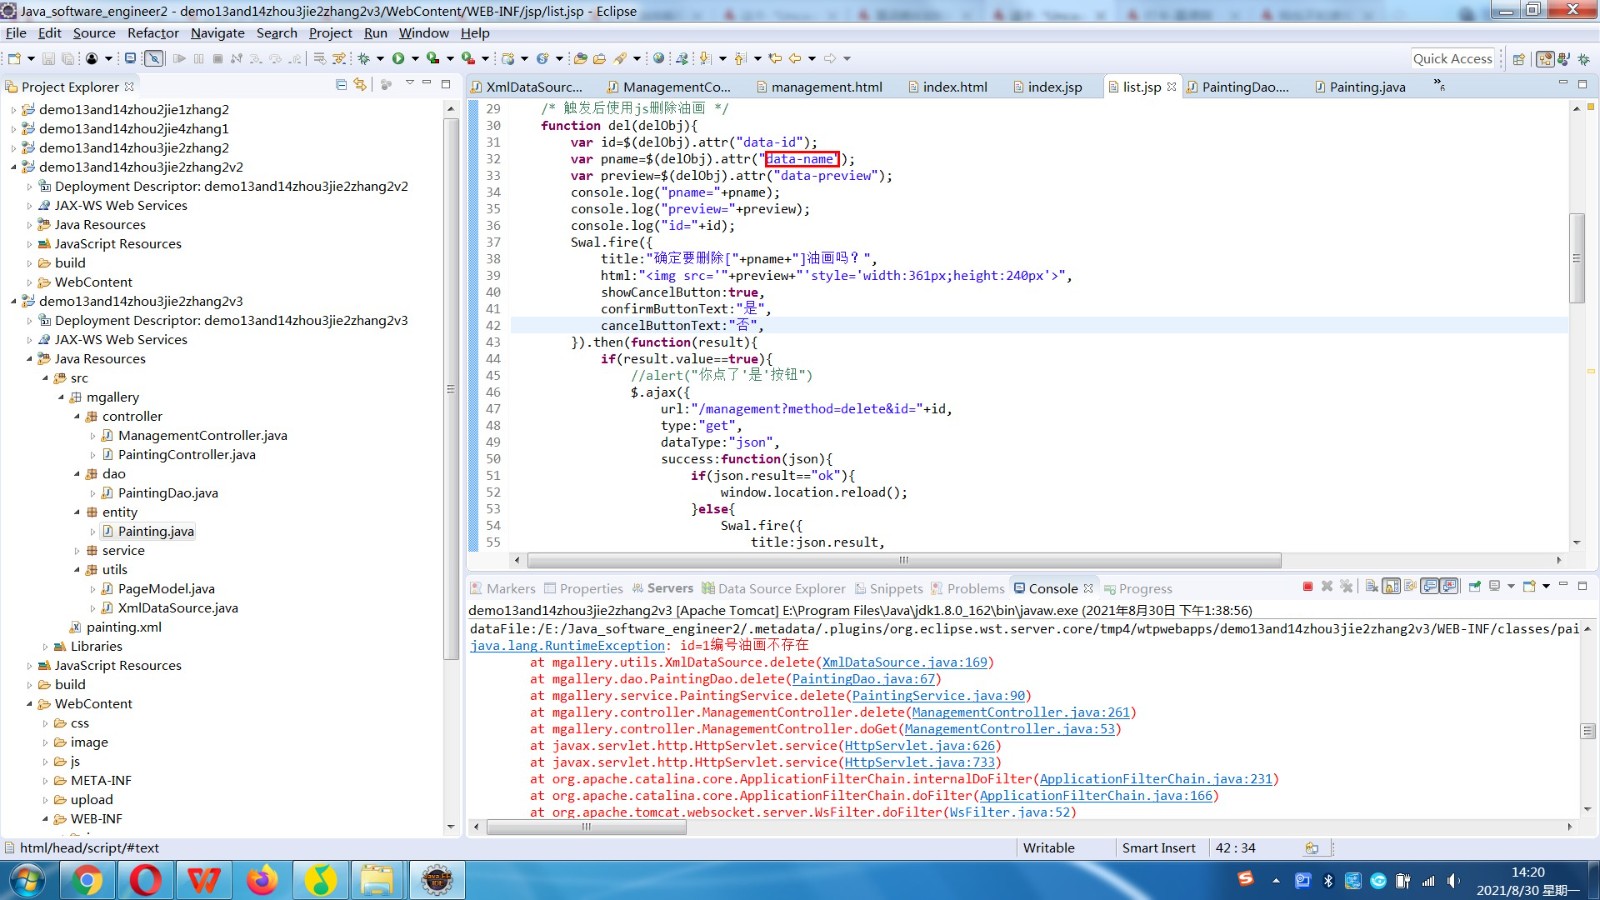Toggle Scroll Lock in the Console toolbar
Screen dimensions: 1600x900
(1391, 587)
